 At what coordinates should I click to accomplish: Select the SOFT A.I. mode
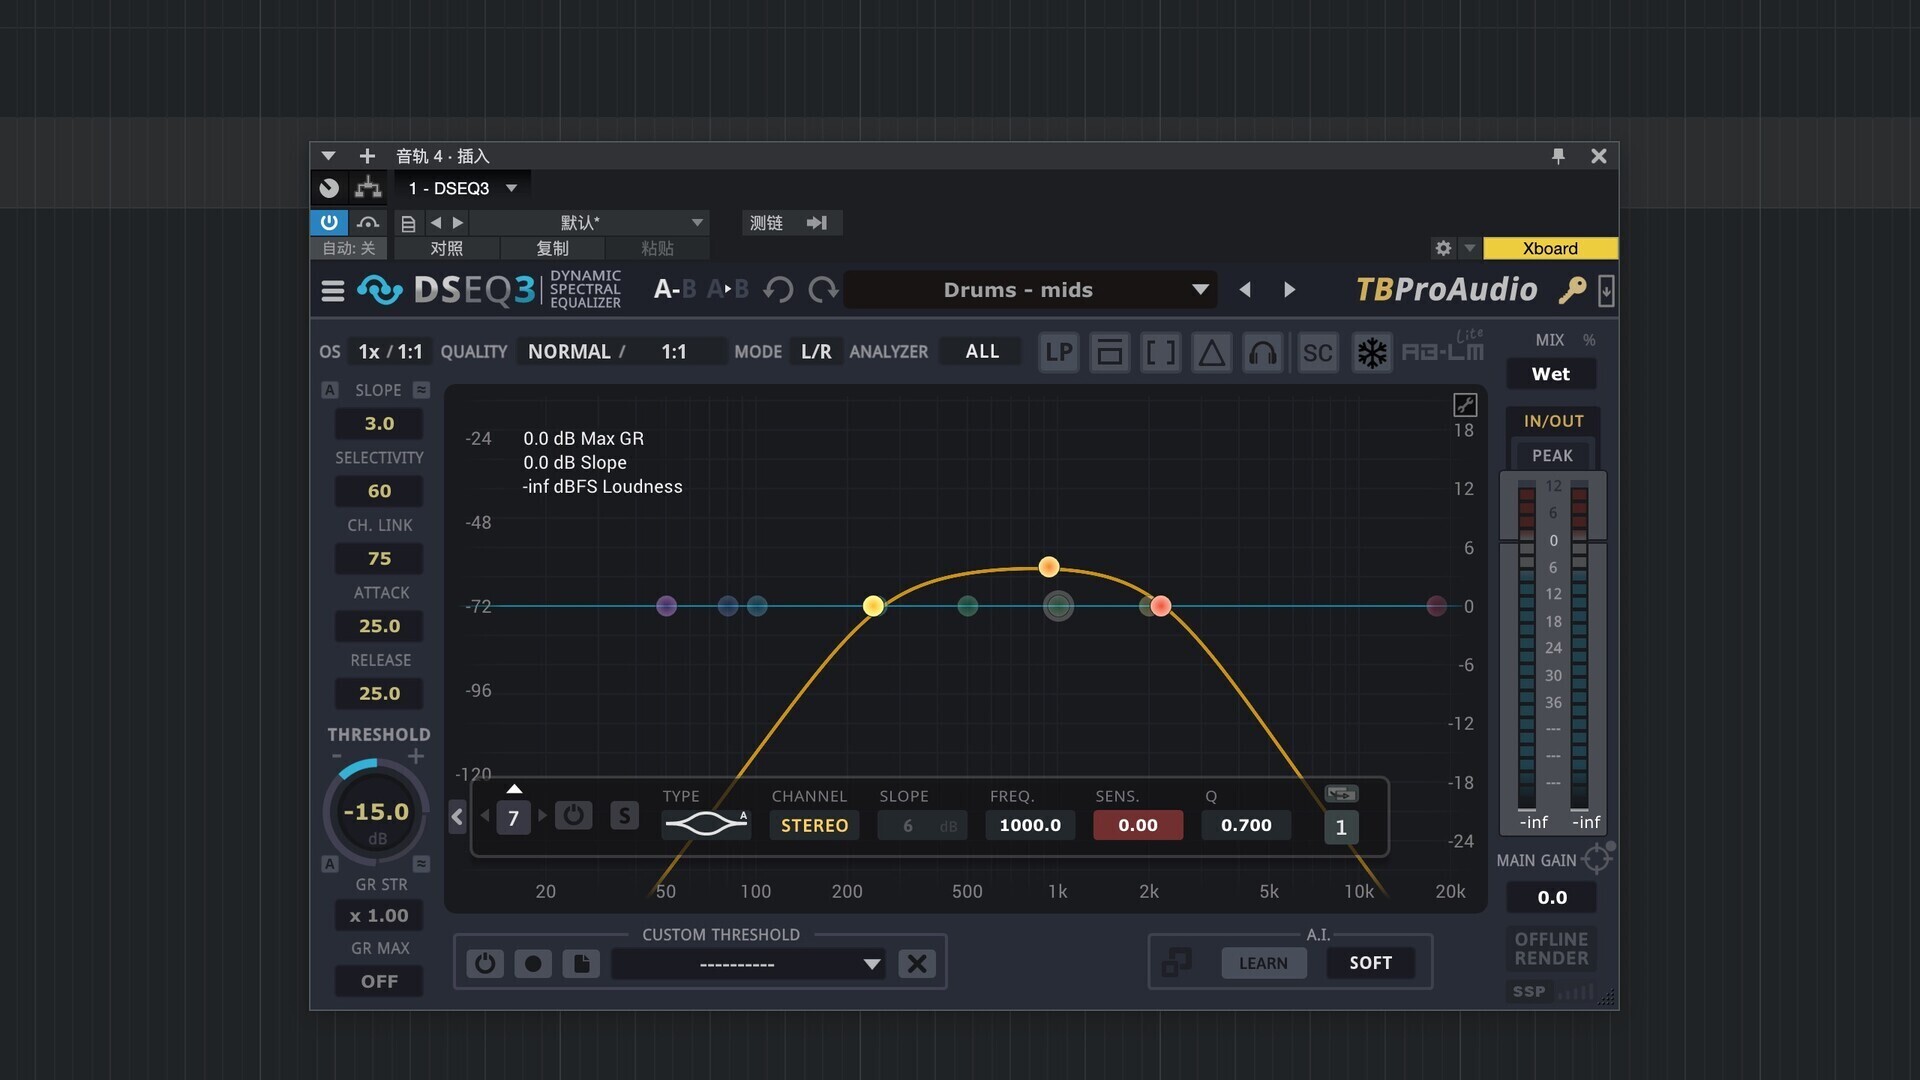point(1370,963)
